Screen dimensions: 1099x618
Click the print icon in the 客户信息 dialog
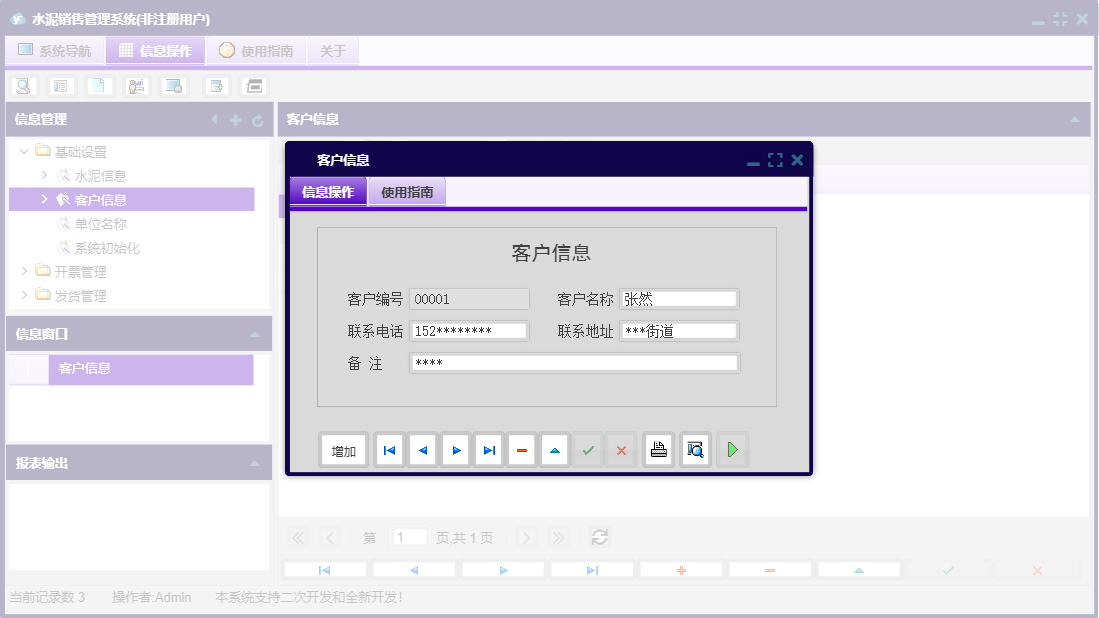point(658,450)
